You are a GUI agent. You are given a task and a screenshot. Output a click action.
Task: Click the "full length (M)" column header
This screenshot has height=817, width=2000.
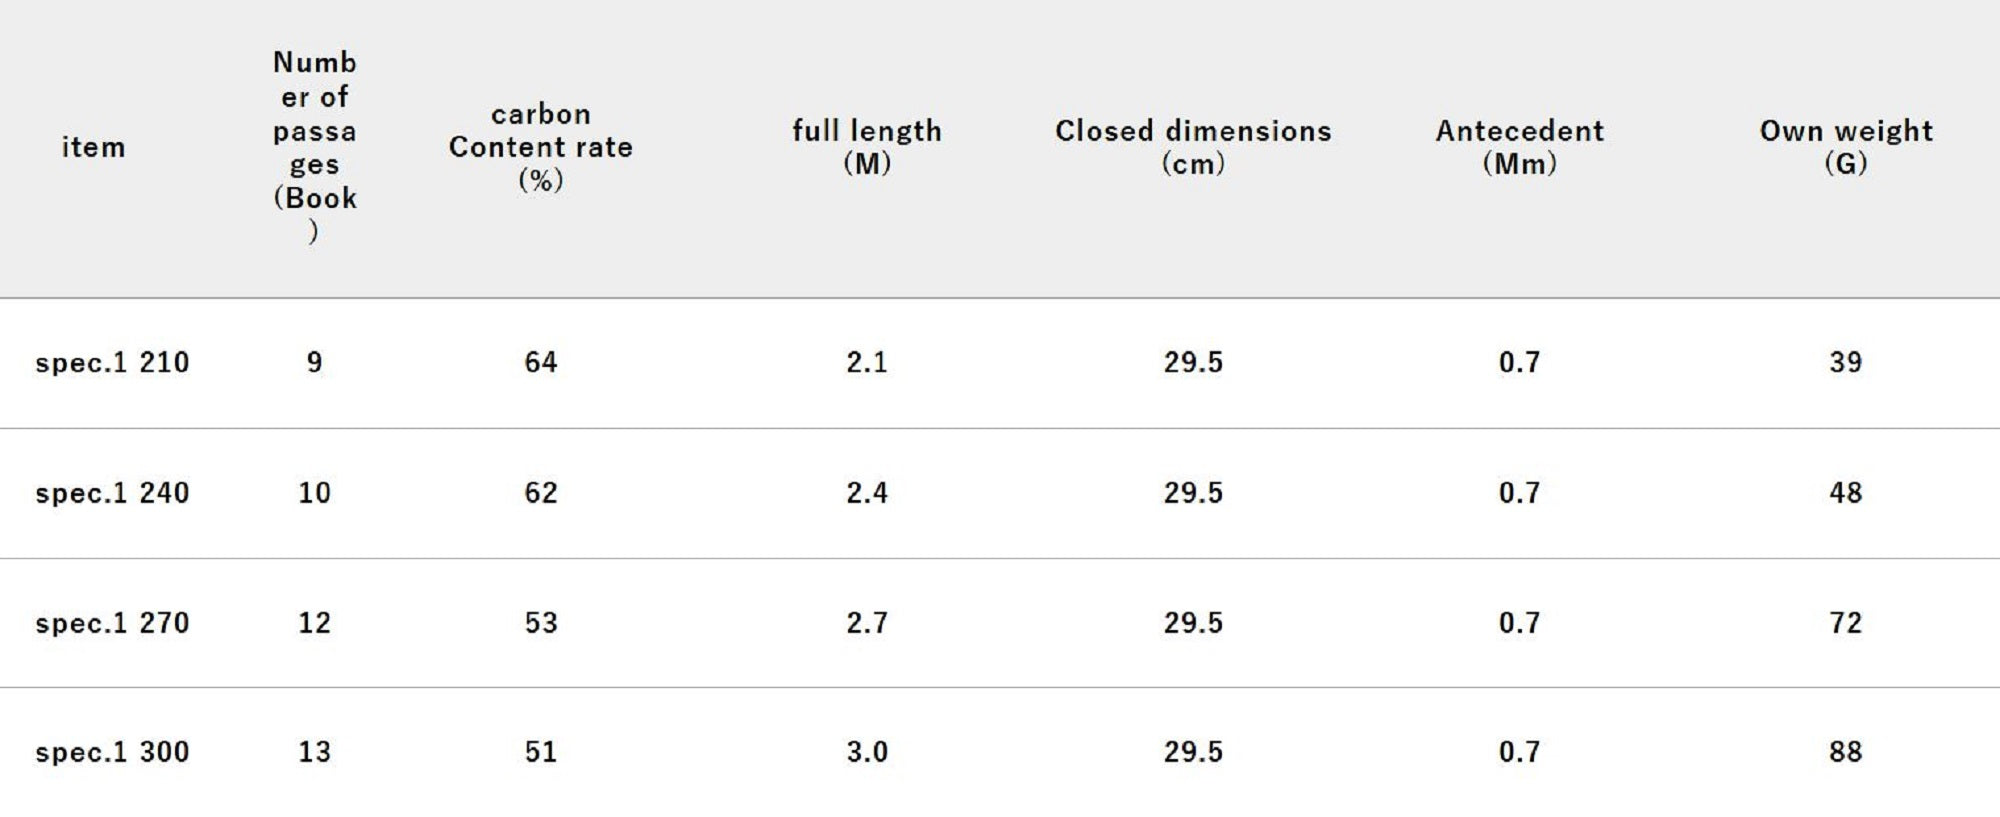pos(866,146)
